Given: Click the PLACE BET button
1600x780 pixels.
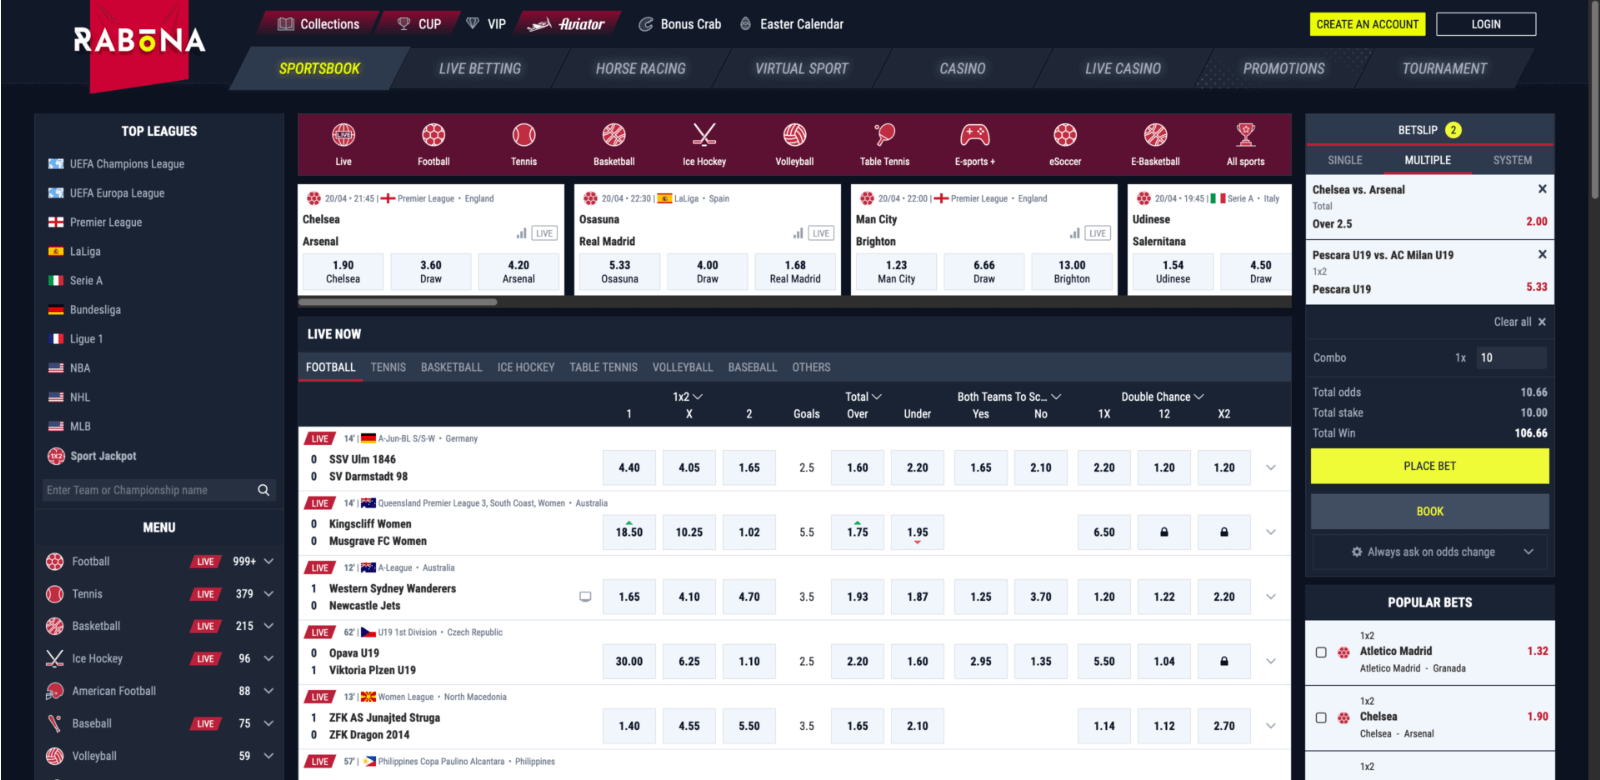Looking at the screenshot, I should pyautogui.click(x=1430, y=466).
